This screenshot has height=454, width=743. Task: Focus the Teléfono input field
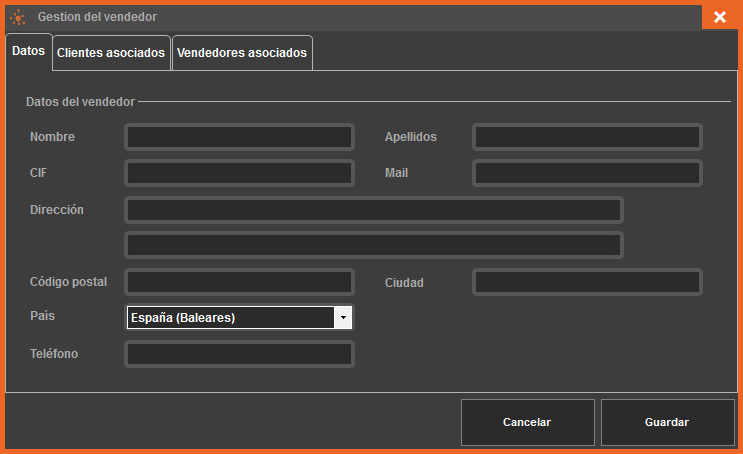239,354
